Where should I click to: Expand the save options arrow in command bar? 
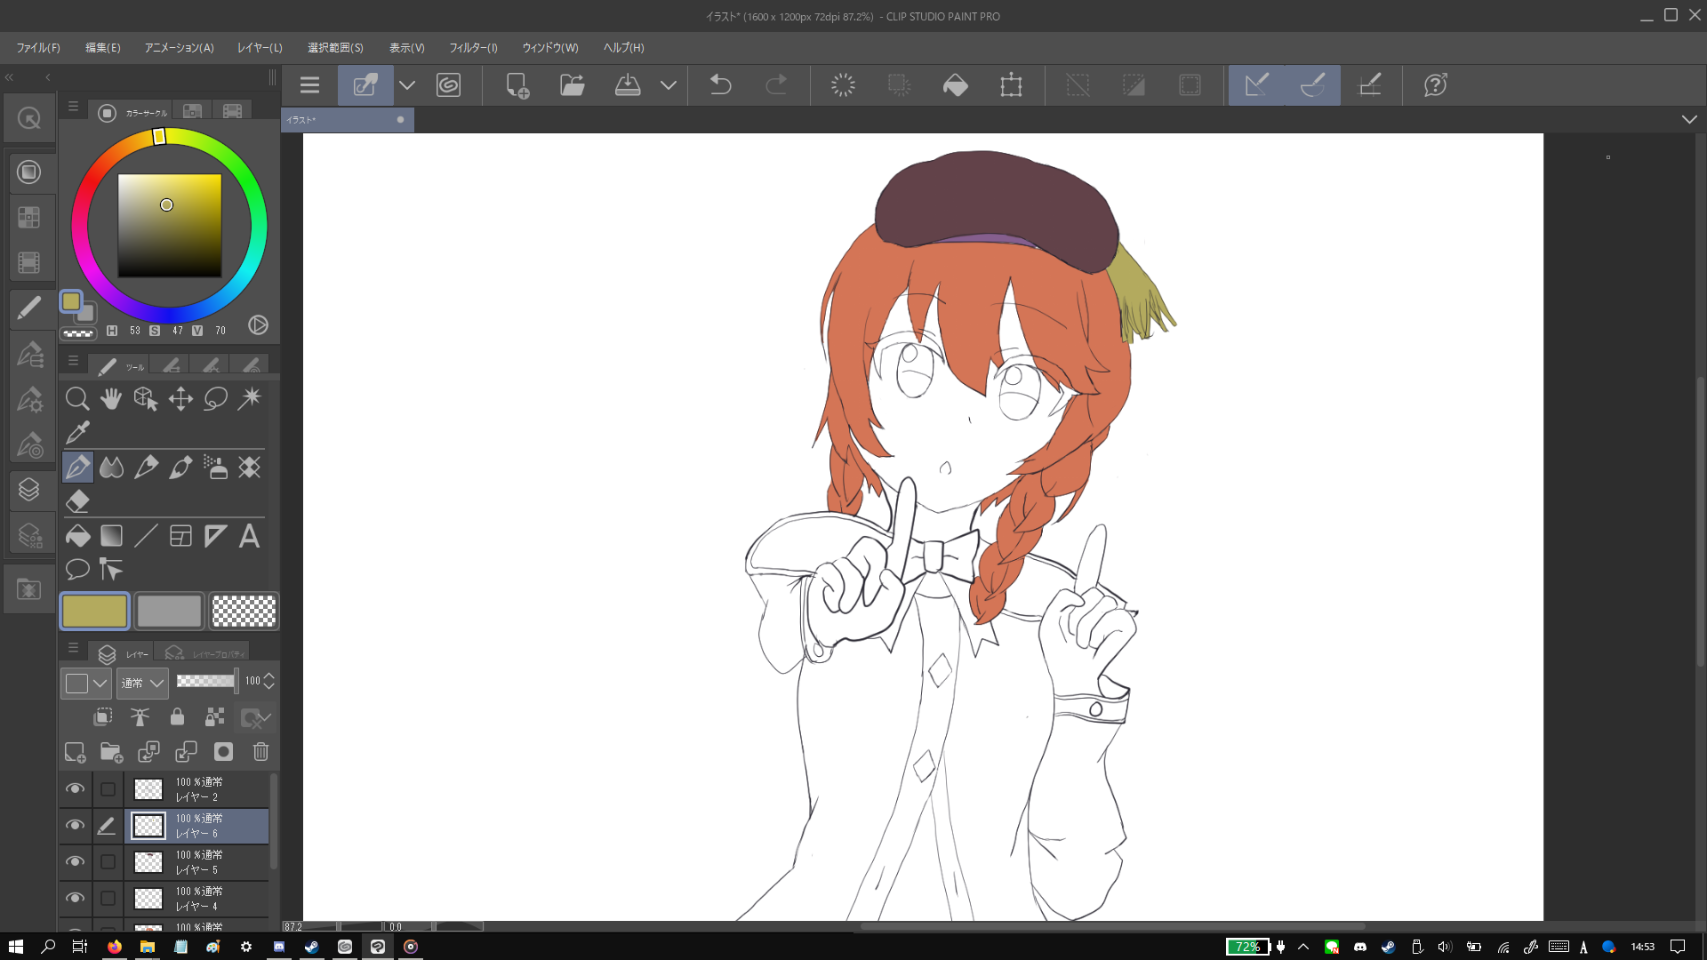tap(668, 85)
